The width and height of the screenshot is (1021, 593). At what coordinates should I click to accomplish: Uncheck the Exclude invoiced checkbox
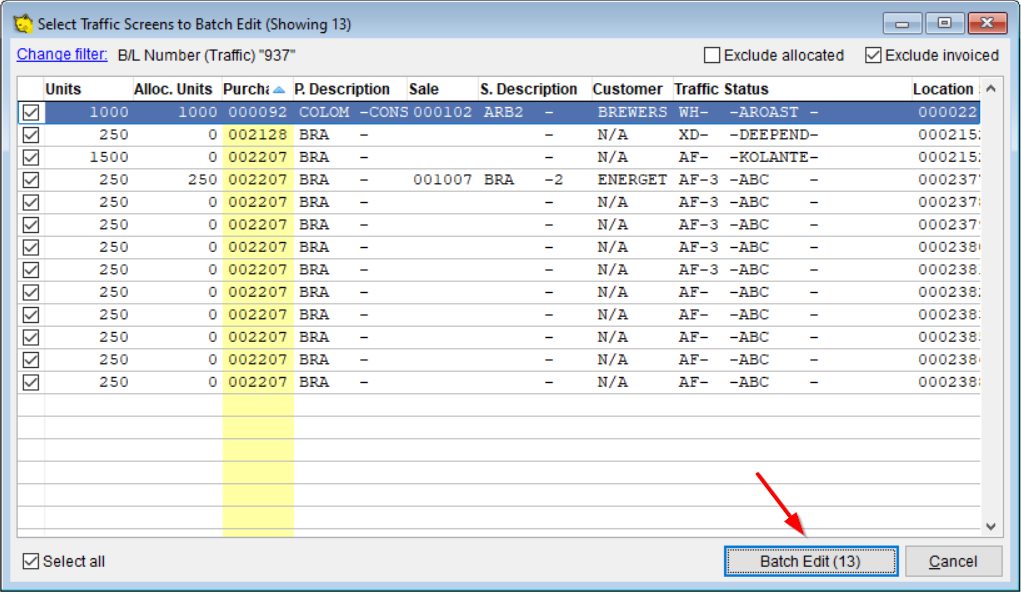pyautogui.click(x=873, y=55)
